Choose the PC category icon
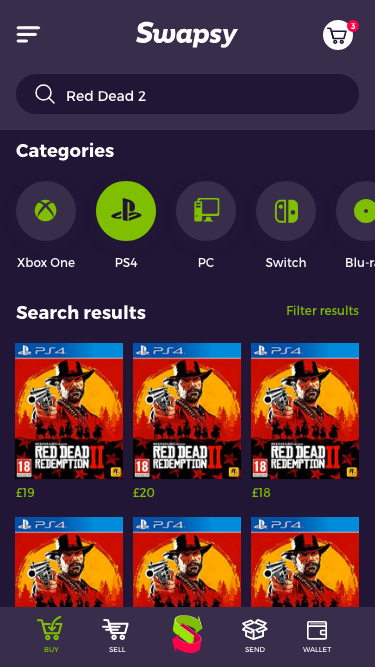Viewport: 375px width, 667px height. pyautogui.click(x=206, y=211)
